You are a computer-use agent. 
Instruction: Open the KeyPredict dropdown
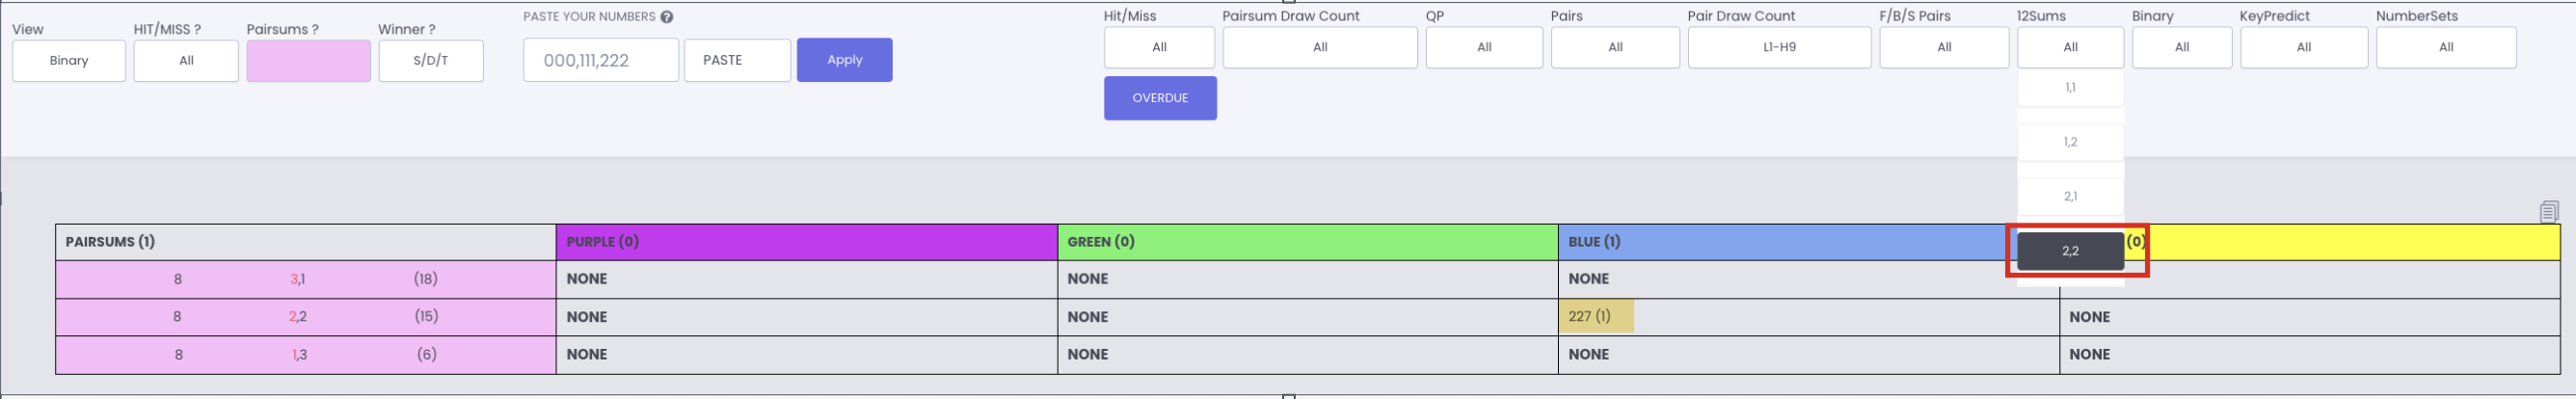[2303, 47]
